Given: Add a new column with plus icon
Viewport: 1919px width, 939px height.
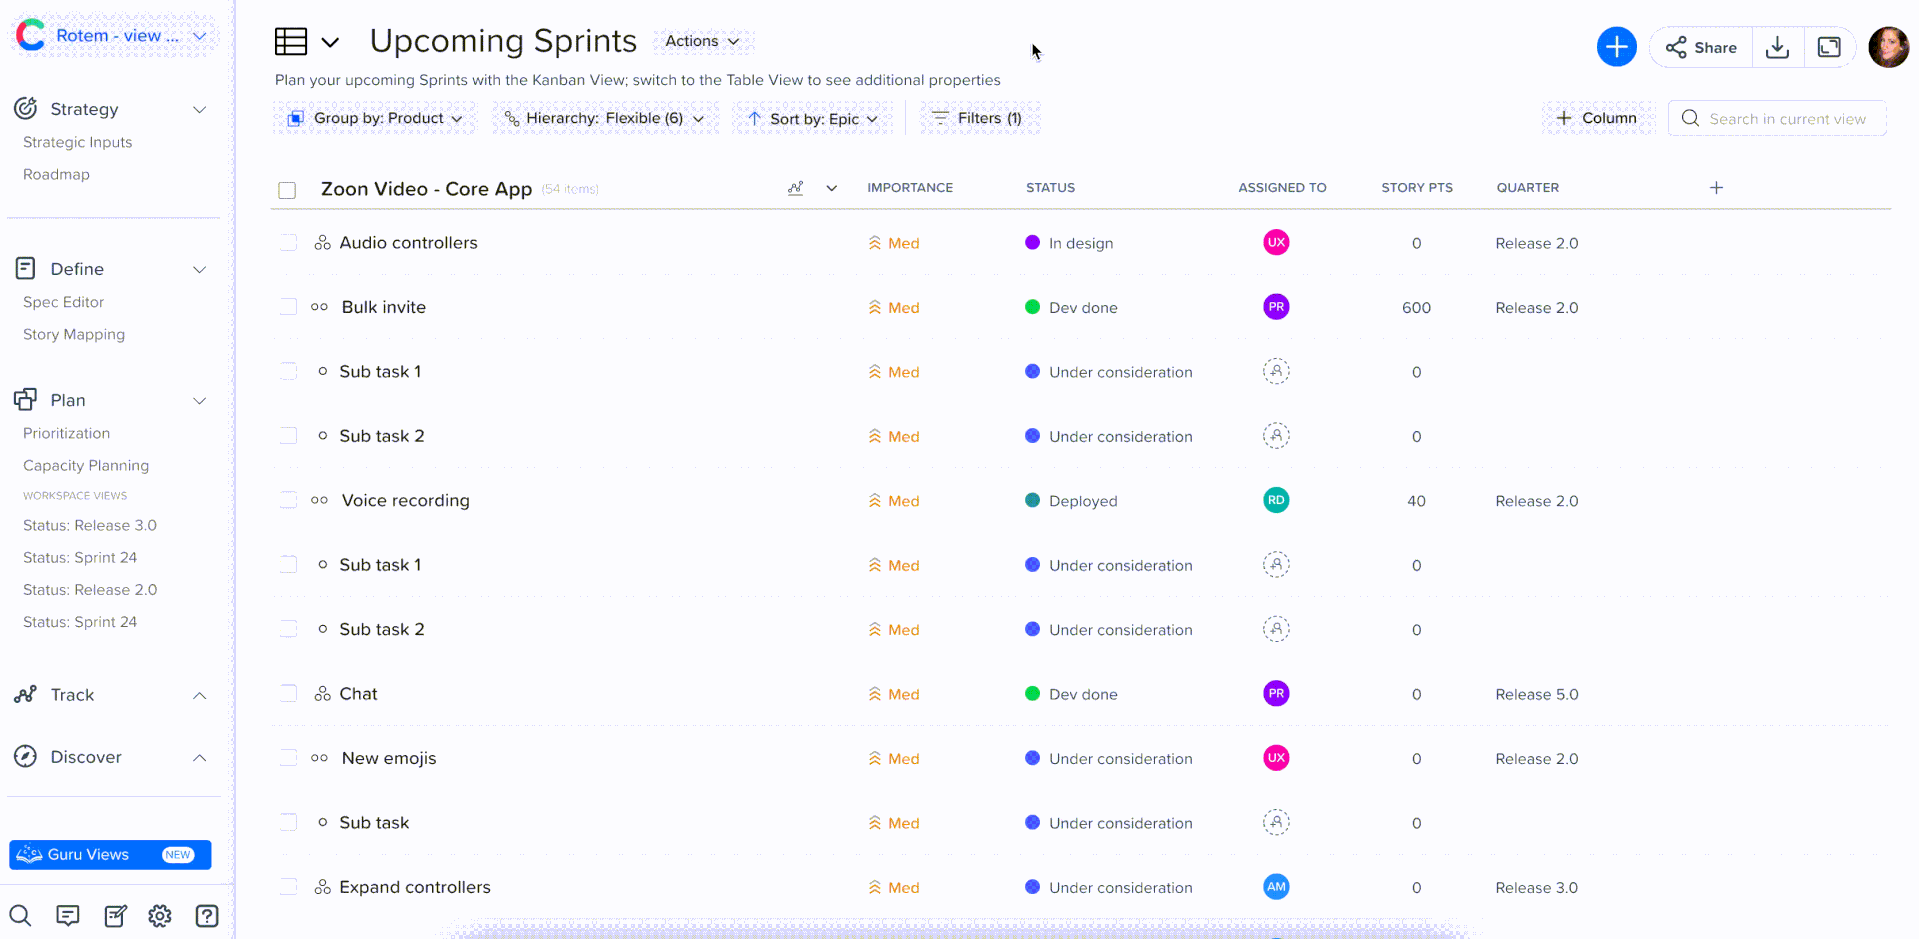Looking at the screenshot, I should click(x=1716, y=188).
